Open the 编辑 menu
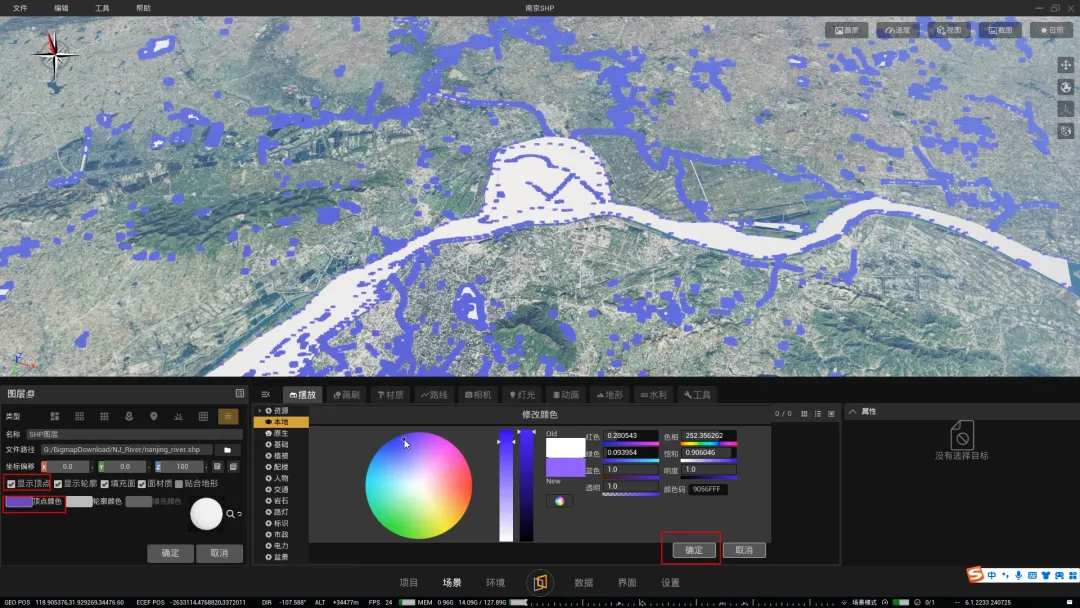This screenshot has height=608, width=1080. (x=61, y=8)
